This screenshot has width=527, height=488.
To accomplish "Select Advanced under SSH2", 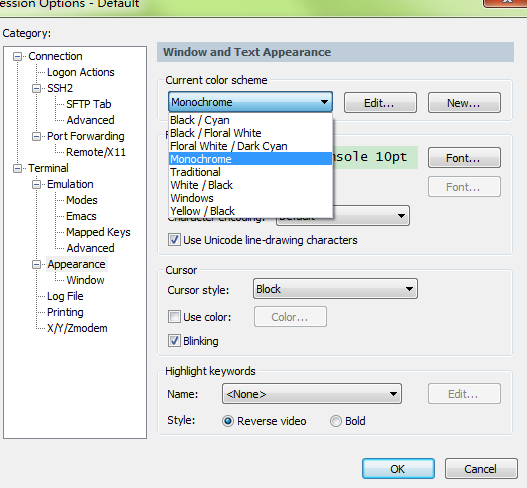I will click(90, 120).
